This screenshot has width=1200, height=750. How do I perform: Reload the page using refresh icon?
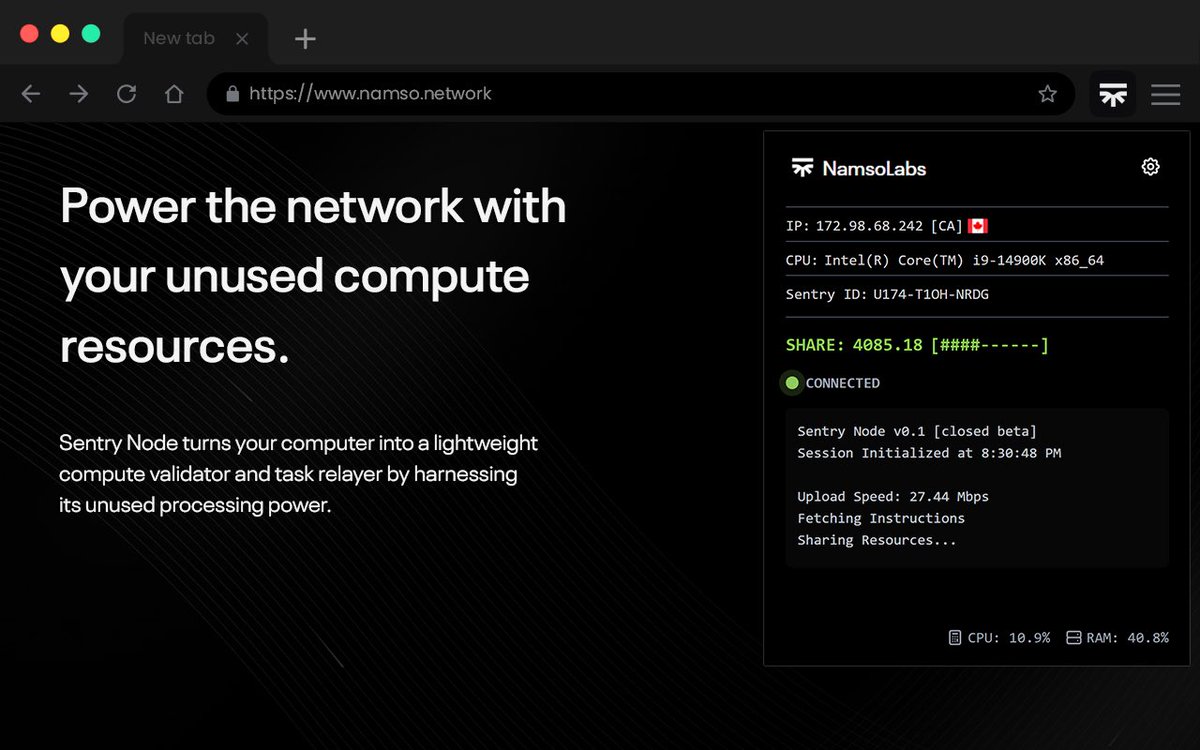coord(126,93)
